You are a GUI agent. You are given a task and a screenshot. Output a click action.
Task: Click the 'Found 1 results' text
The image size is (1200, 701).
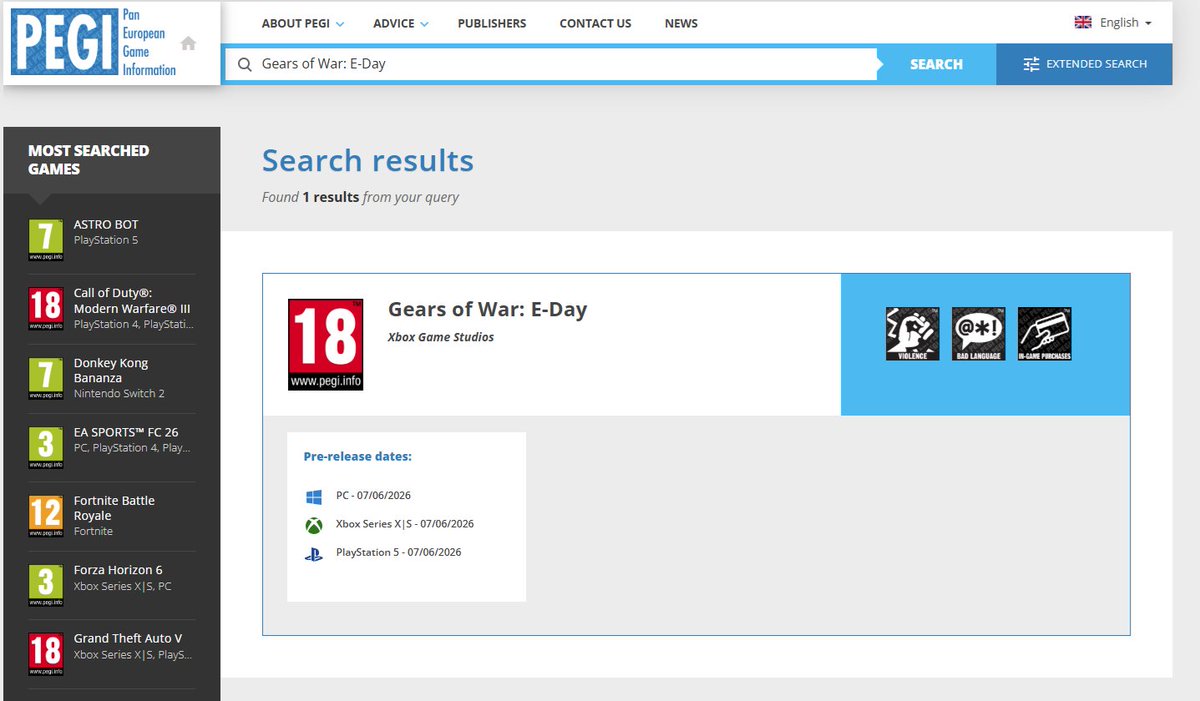tap(360, 197)
